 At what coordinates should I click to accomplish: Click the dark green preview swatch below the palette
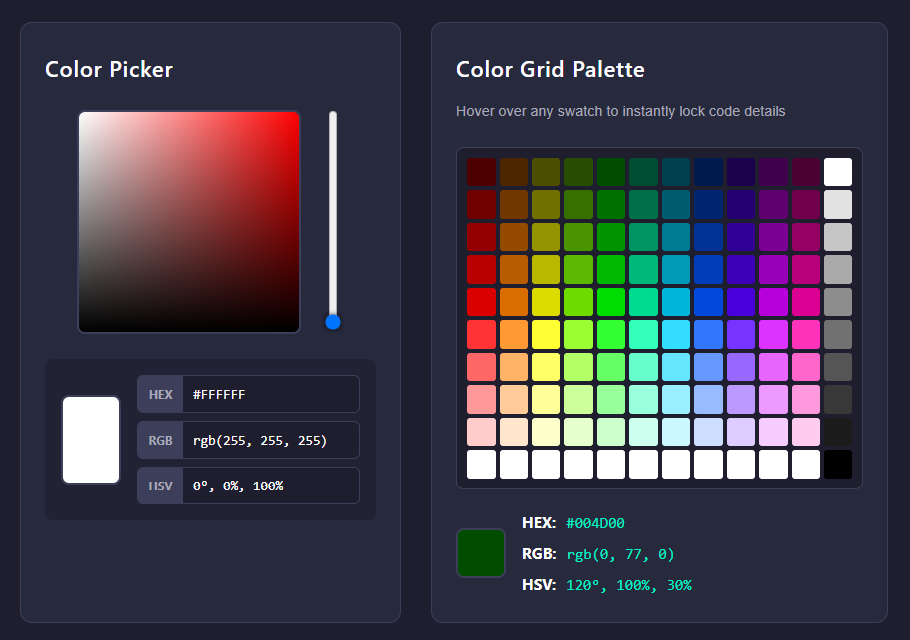coord(481,553)
